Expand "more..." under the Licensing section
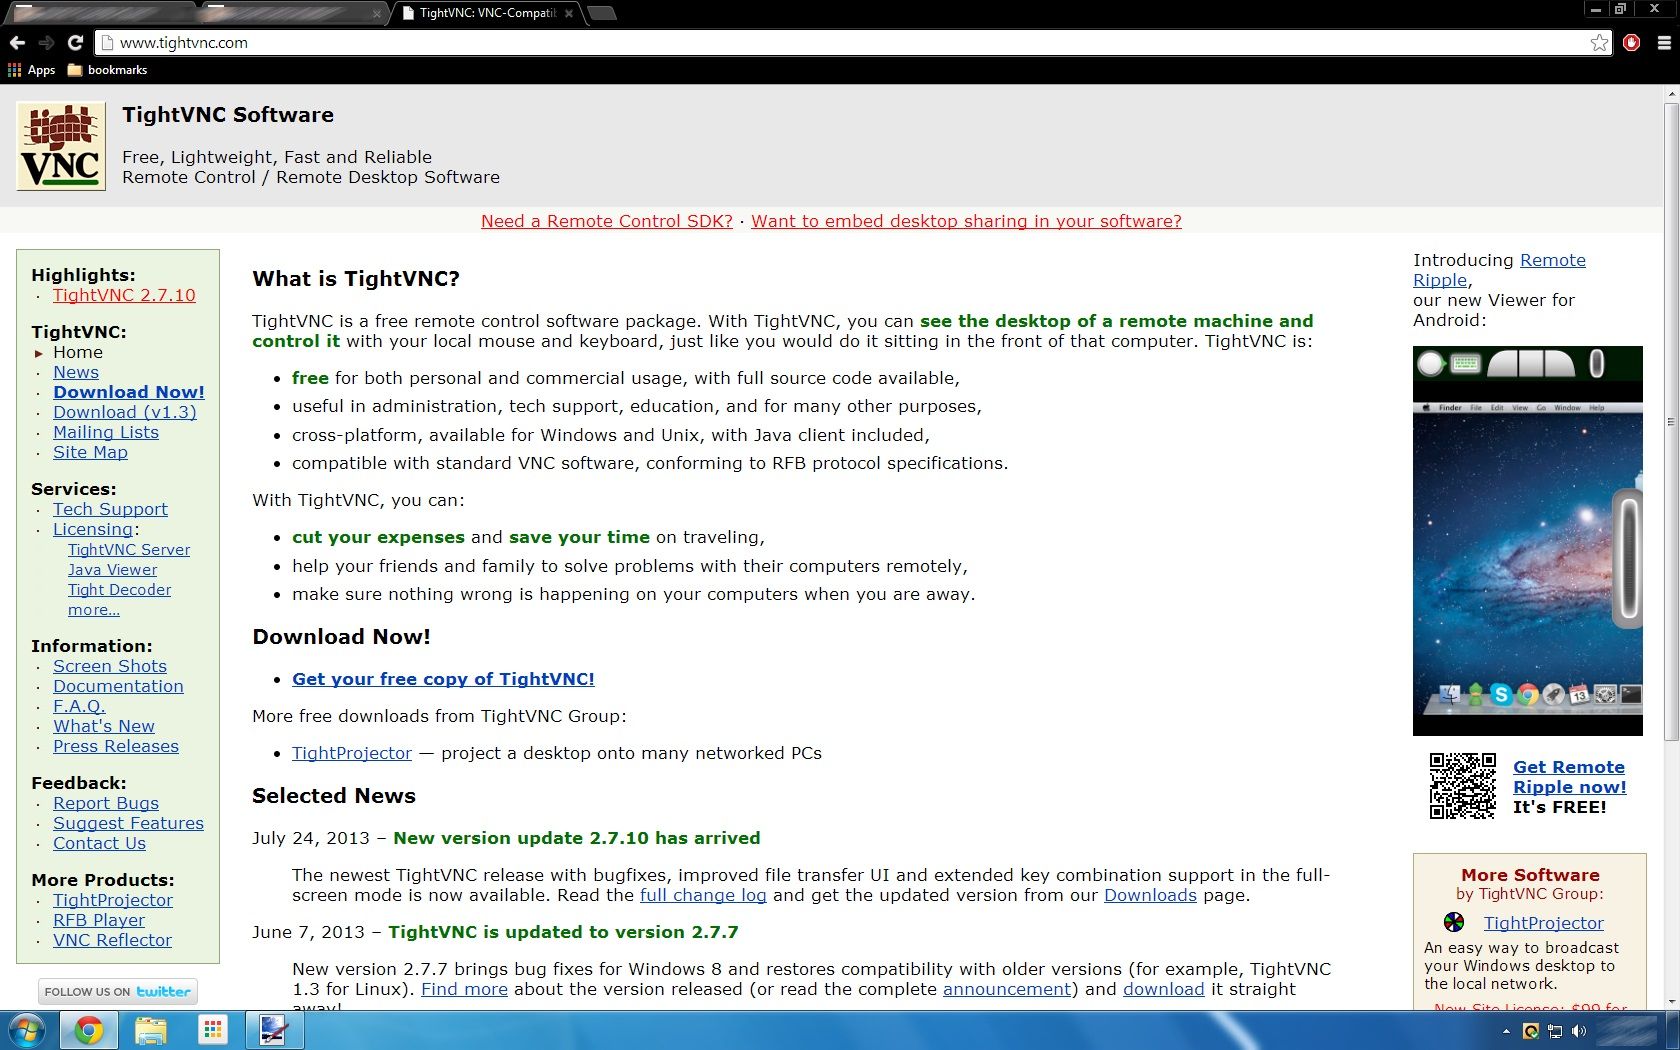The image size is (1680, 1050). coord(94,610)
